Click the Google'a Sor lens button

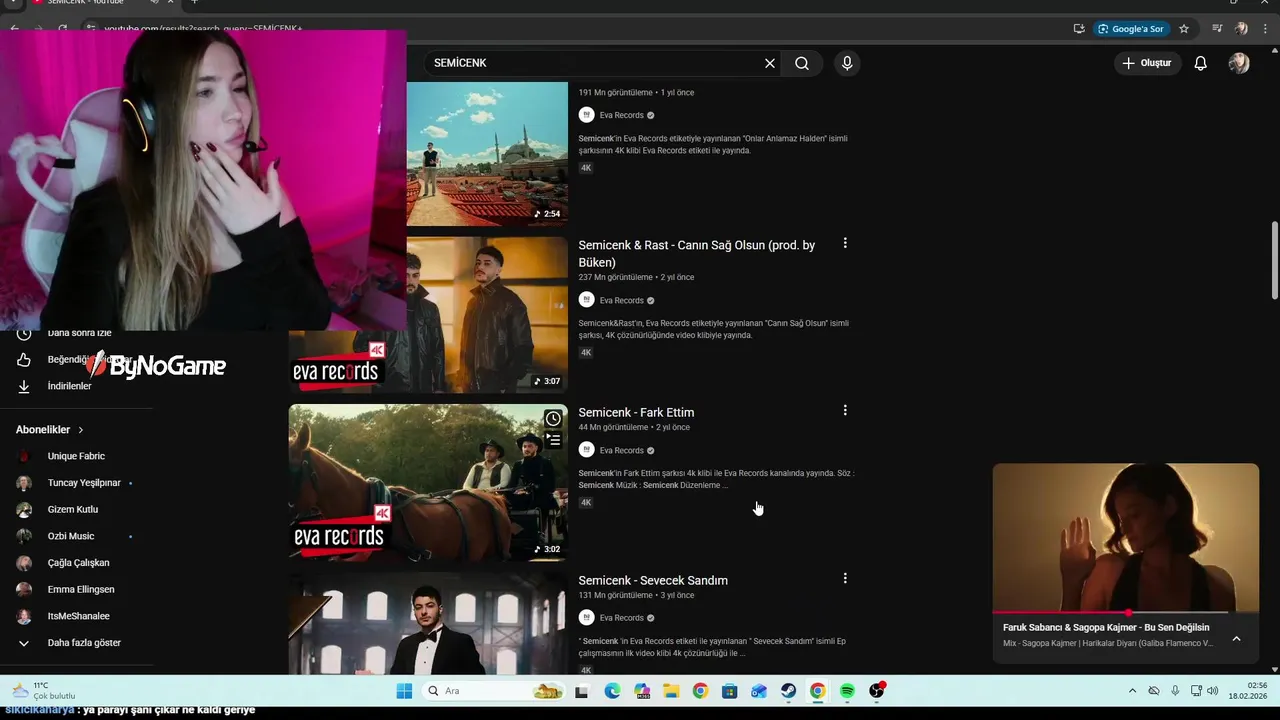tap(1131, 29)
